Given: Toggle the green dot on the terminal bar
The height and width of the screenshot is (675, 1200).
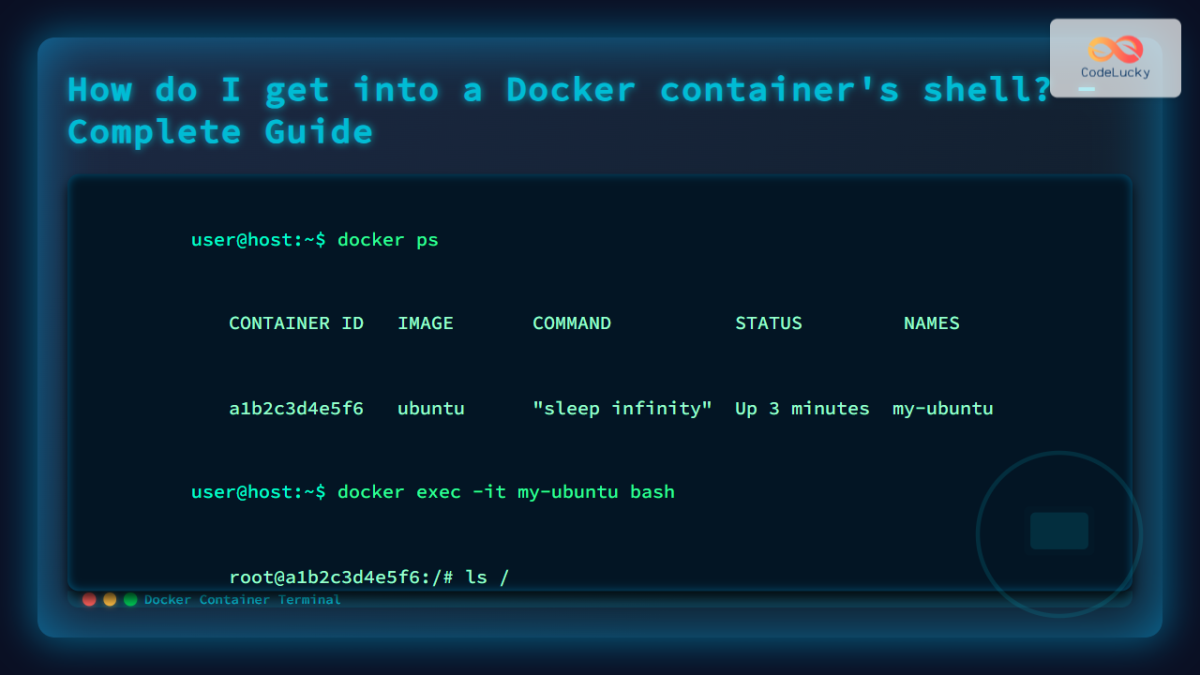Looking at the screenshot, I should [129, 600].
